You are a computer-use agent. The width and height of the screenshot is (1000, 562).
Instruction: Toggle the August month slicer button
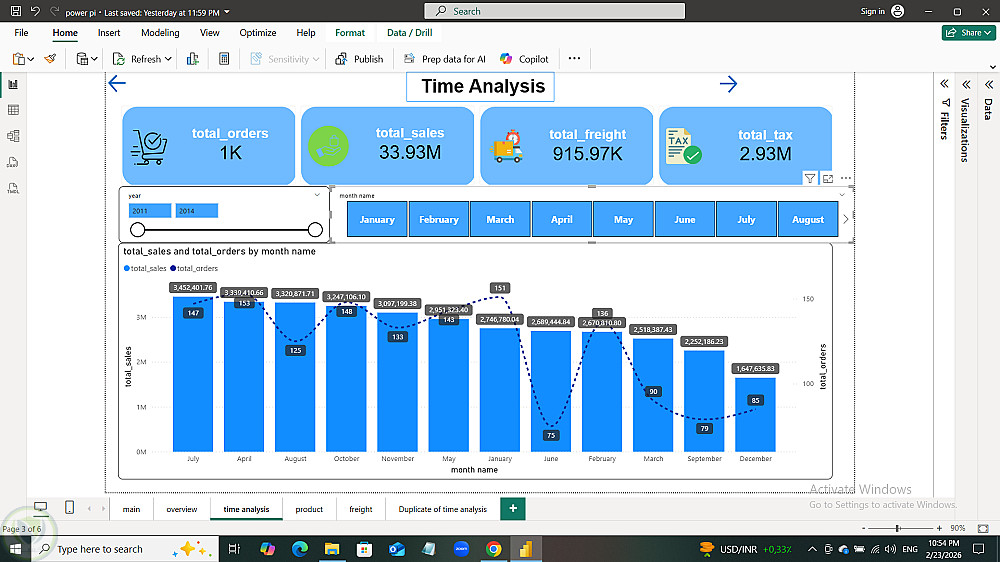tap(808, 219)
